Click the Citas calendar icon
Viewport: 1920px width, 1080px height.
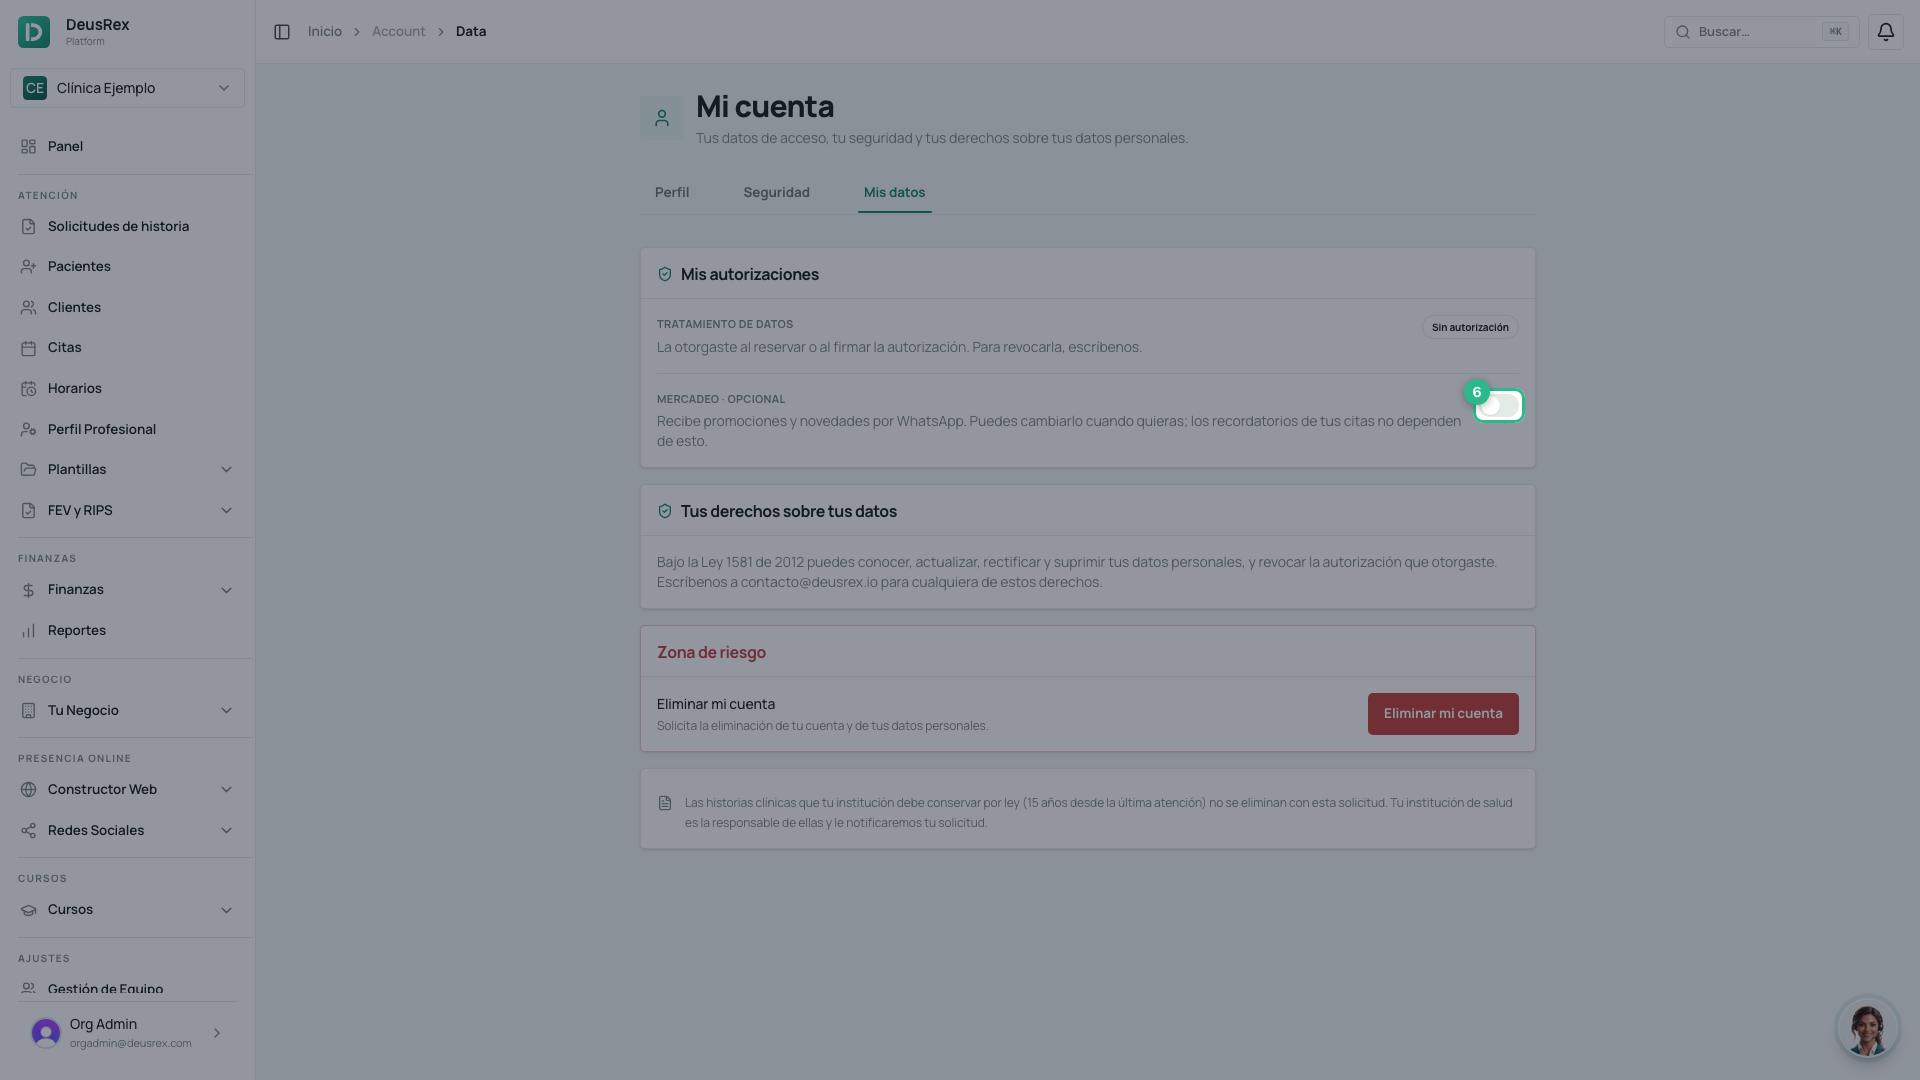28,348
